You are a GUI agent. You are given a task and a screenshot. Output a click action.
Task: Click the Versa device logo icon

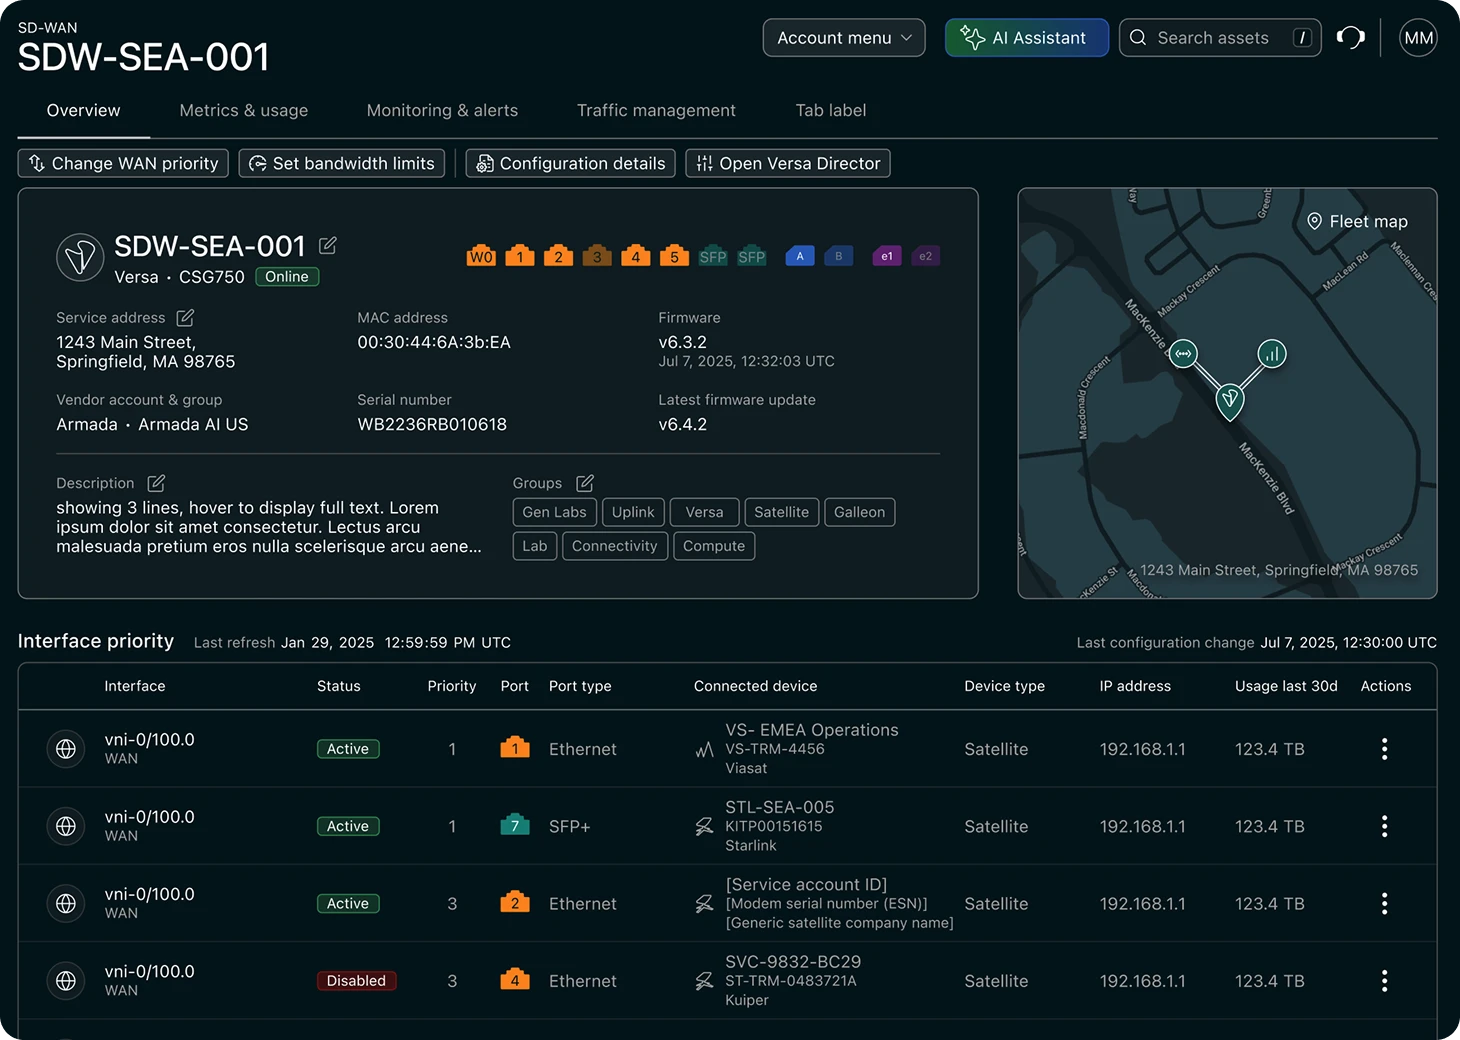[80, 257]
